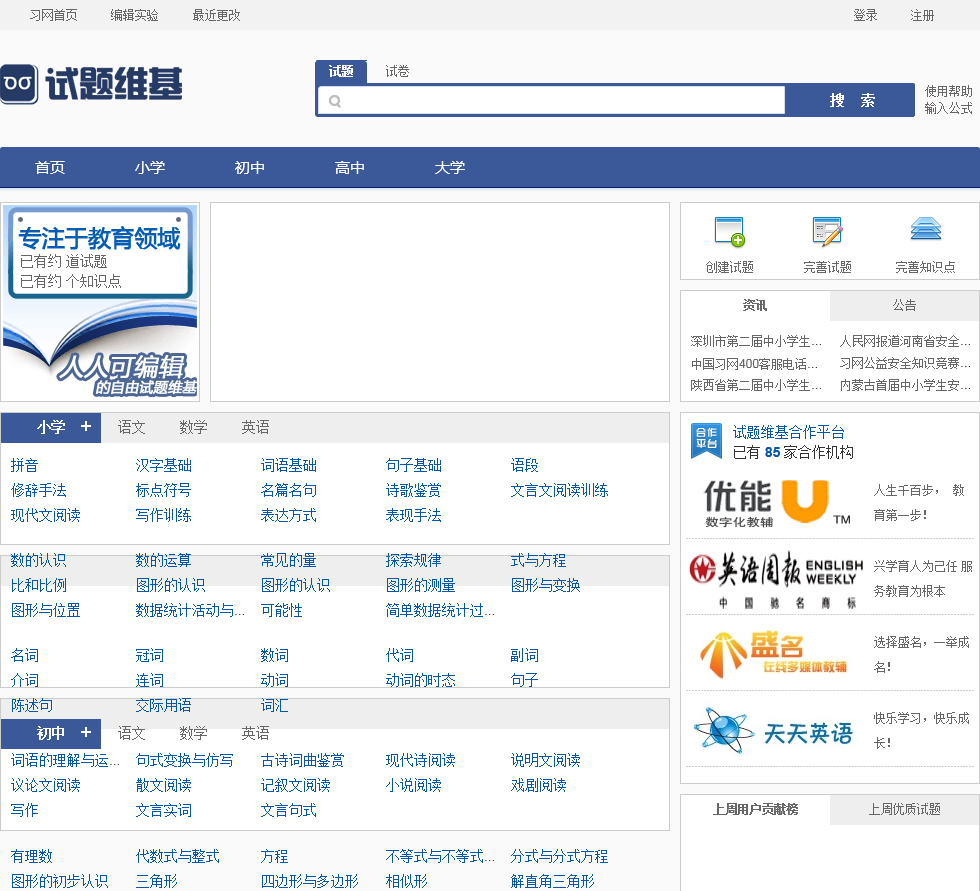The image size is (980, 891).
Task: Click the 创建试题 icon
Action: (729, 231)
